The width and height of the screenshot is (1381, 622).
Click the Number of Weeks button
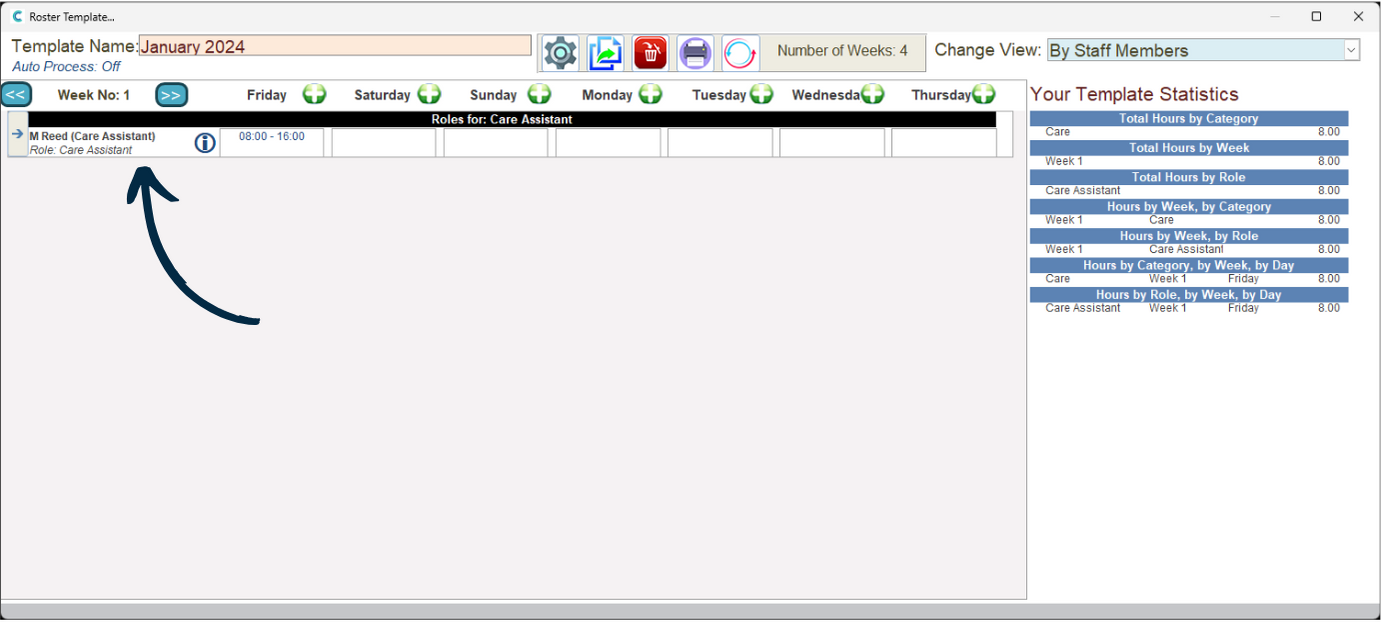click(842, 51)
